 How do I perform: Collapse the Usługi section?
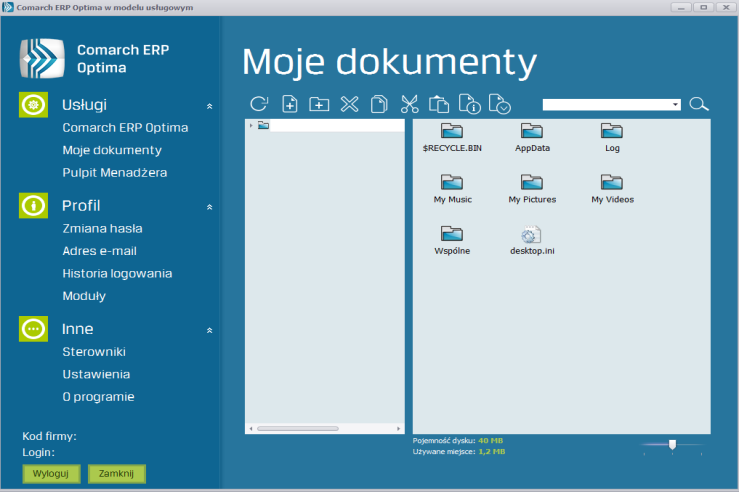[210, 107]
